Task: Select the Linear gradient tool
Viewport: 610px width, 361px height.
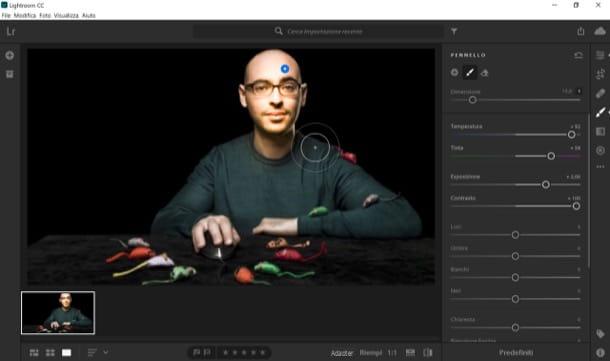Action: pos(600,131)
